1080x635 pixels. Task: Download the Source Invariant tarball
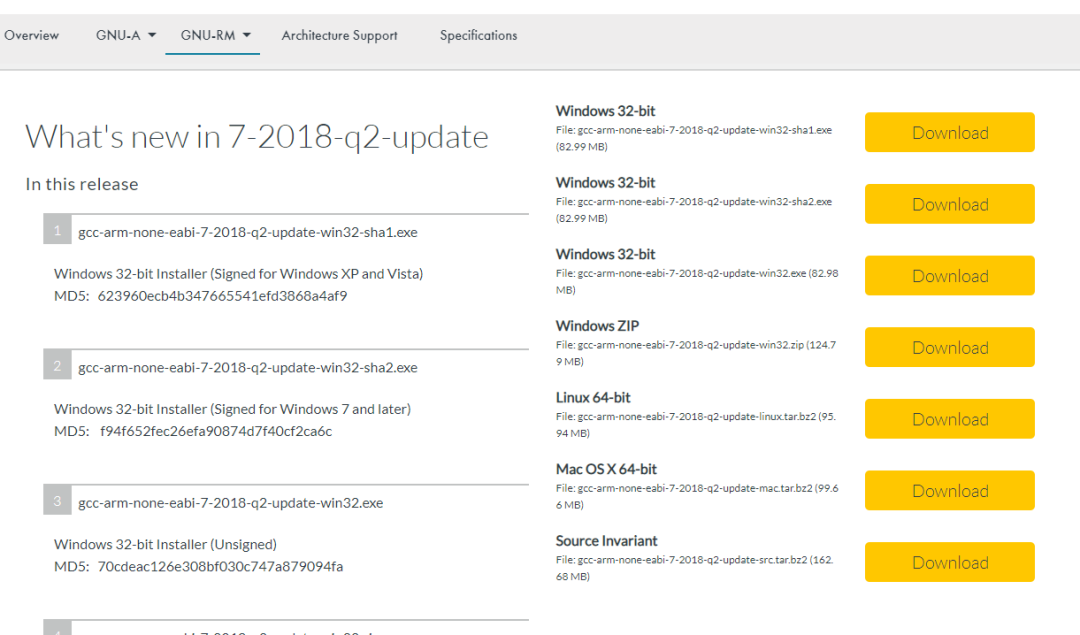click(950, 562)
